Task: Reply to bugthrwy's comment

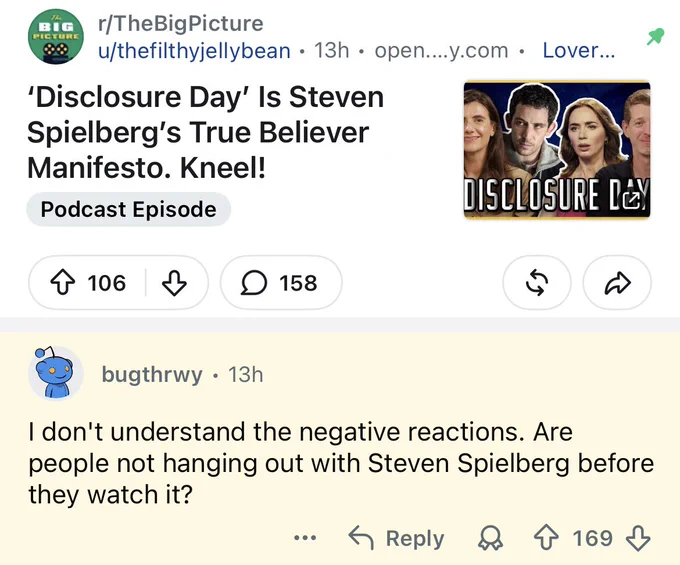Action: click(x=396, y=538)
